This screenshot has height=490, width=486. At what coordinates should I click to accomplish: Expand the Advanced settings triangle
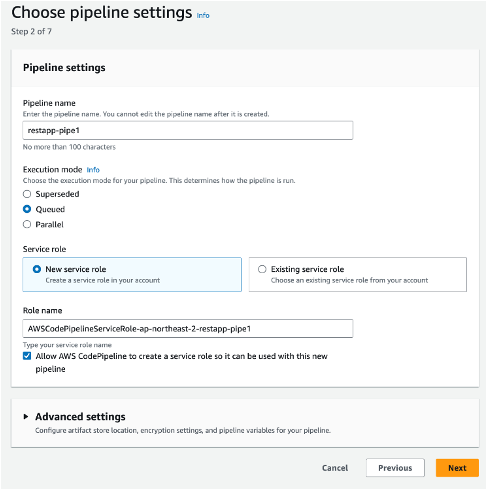(x=26, y=416)
